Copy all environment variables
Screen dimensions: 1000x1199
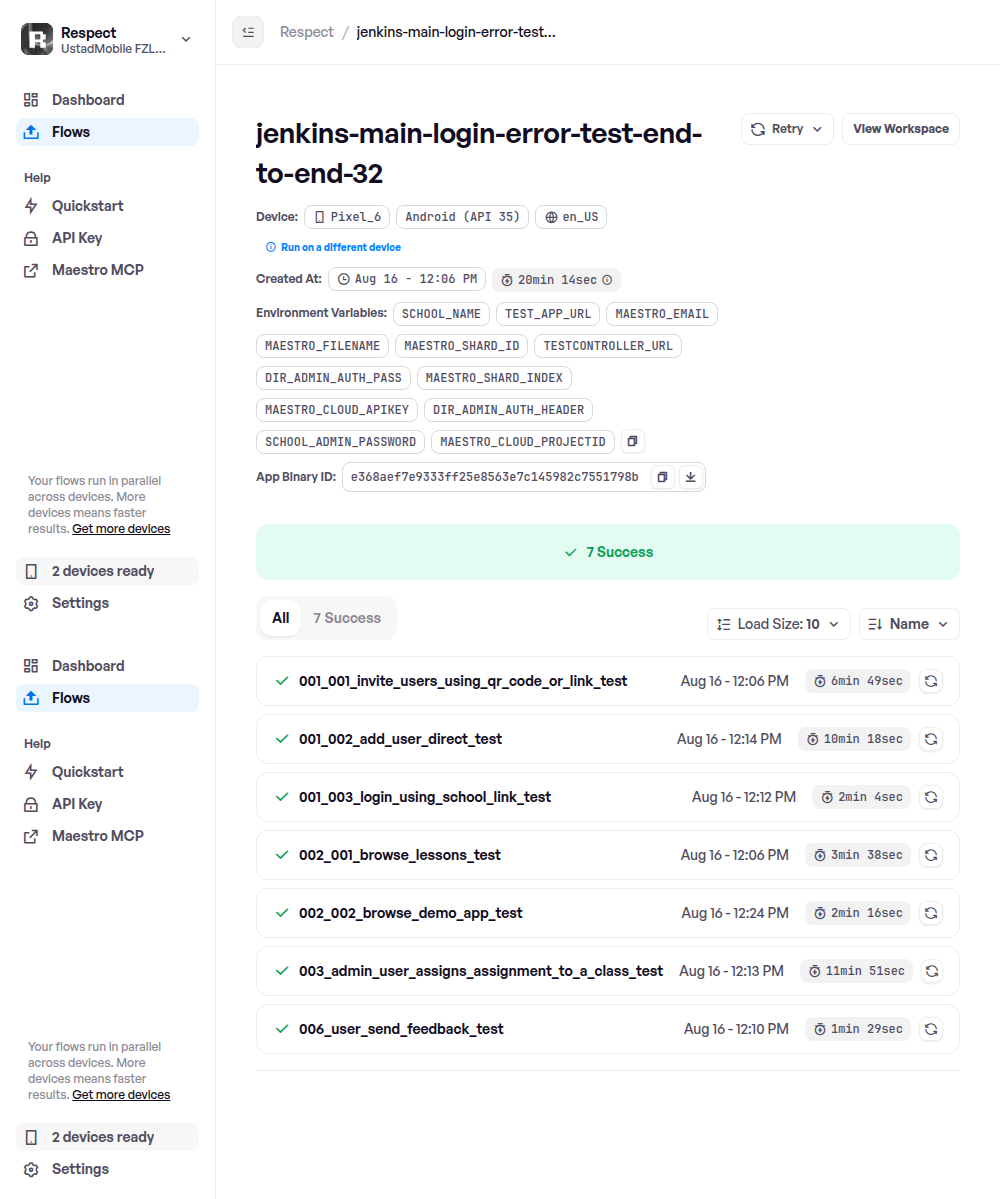[x=632, y=441]
